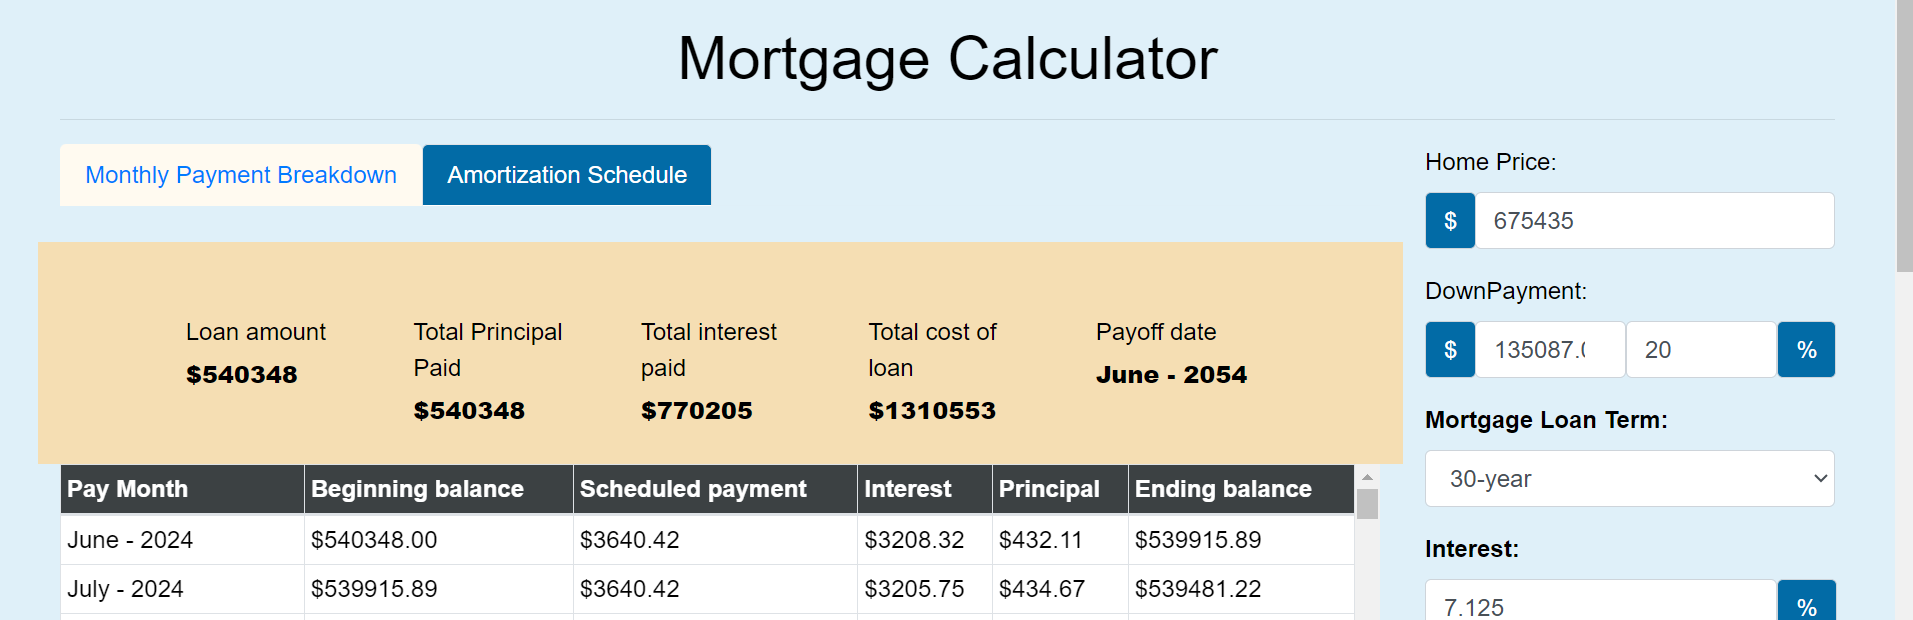The width and height of the screenshot is (1913, 620).
Task: Click the Scheduled payment column header
Action: [x=714, y=489]
